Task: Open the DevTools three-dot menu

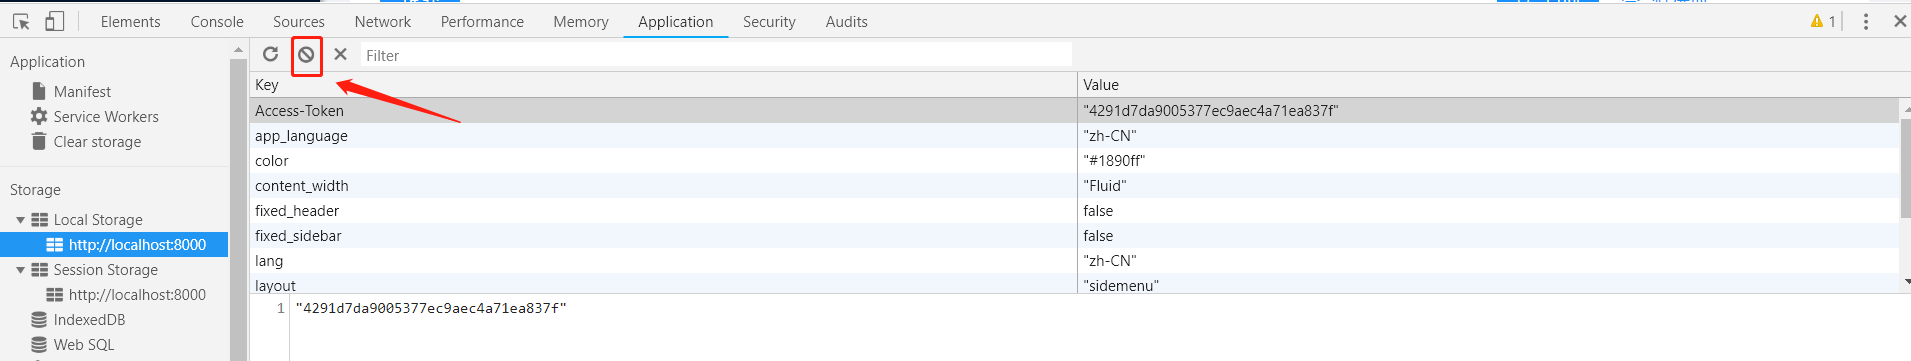Action: coord(1865,21)
